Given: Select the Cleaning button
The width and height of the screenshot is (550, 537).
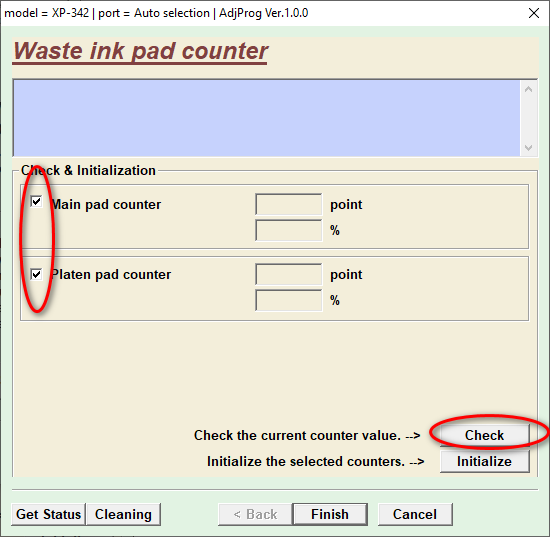Looking at the screenshot, I should point(123,514).
